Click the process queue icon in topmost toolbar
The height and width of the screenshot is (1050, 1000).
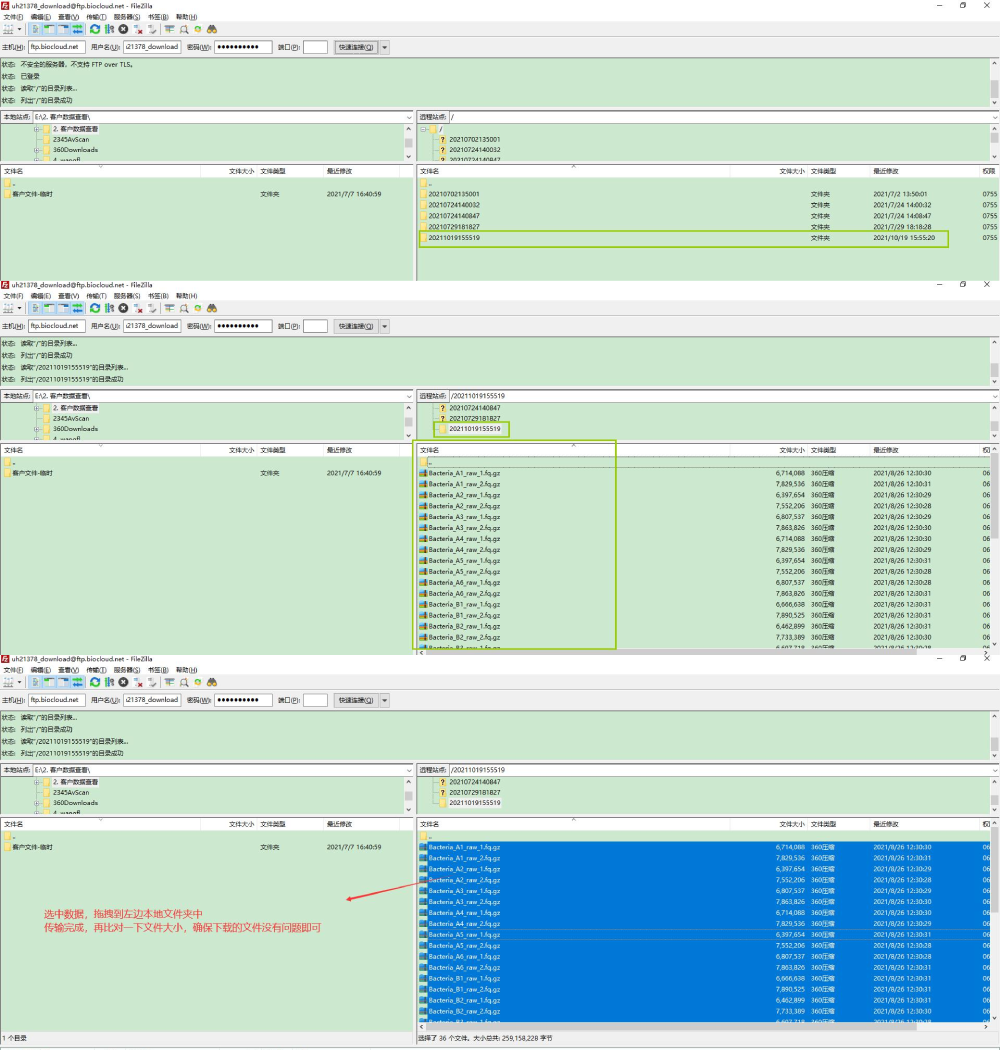coord(109,29)
